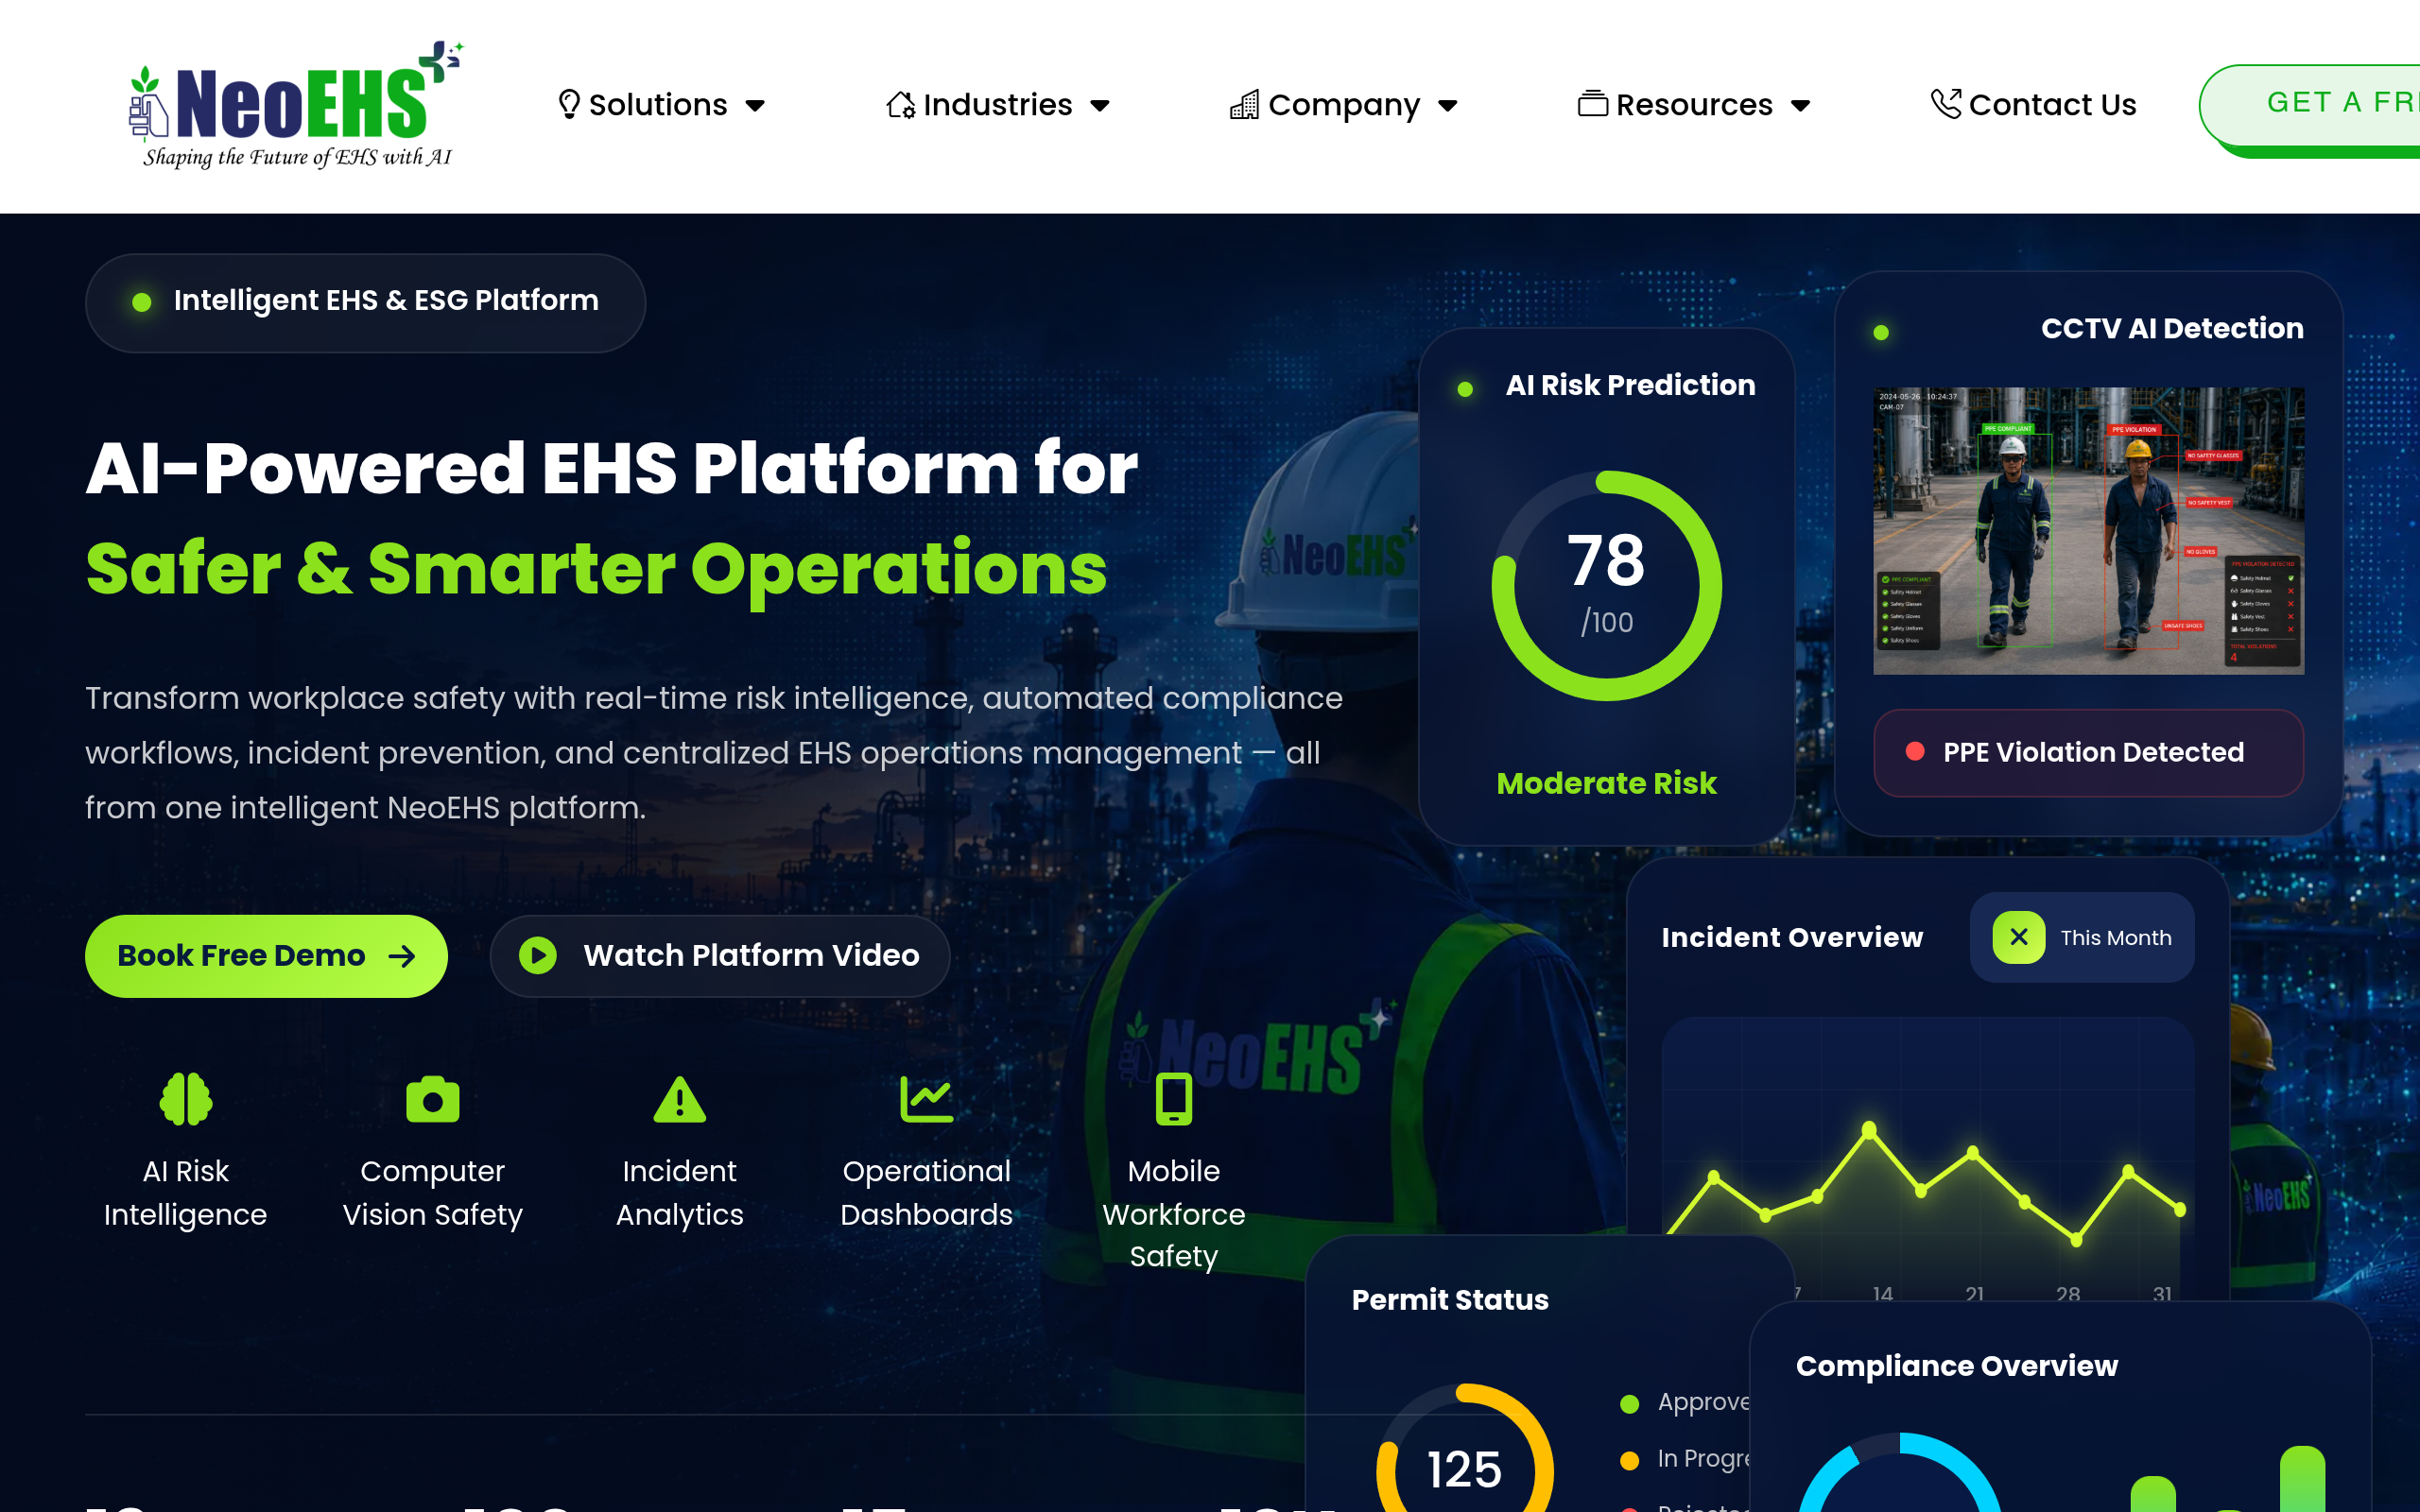Image resolution: width=2420 pixels, height=1512 pixels.
Task: Go to the Contact Us page
Action: [x=2033, y=104]
